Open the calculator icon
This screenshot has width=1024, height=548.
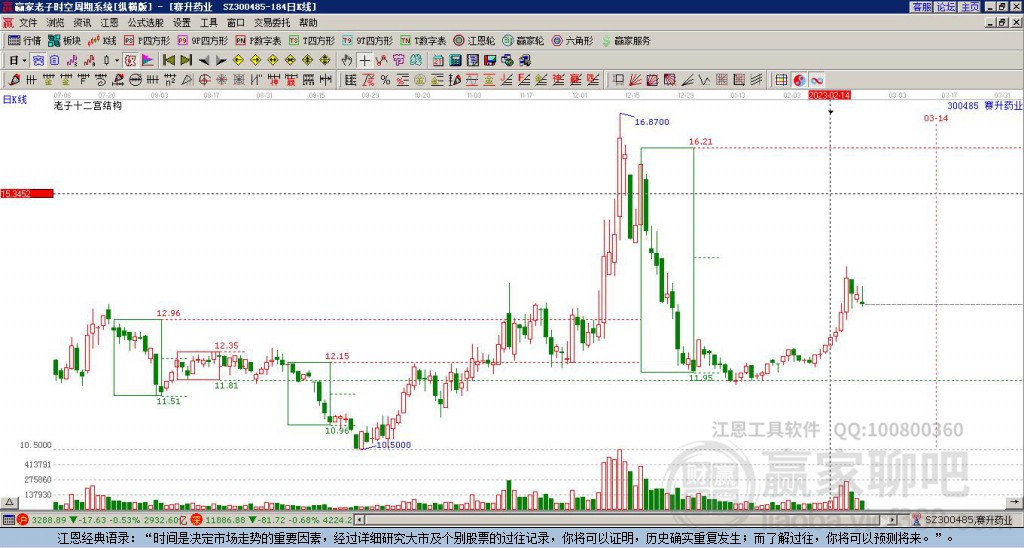pos(455,61)
